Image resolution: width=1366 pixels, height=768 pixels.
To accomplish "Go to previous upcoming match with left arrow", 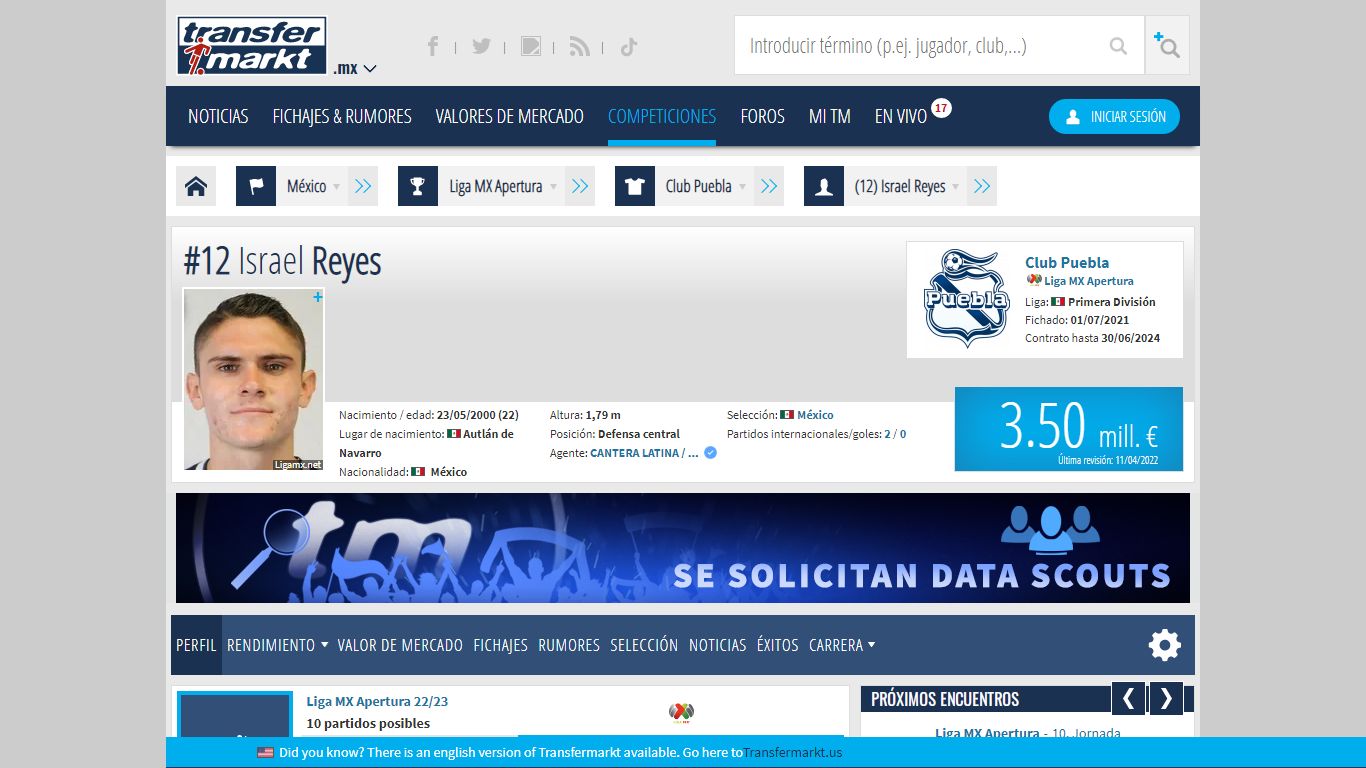I will click(x=1128, y=698).
